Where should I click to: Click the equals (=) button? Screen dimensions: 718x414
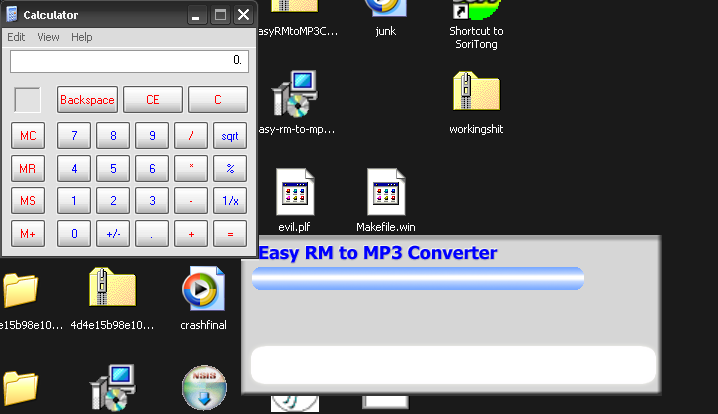coord(230,234)
